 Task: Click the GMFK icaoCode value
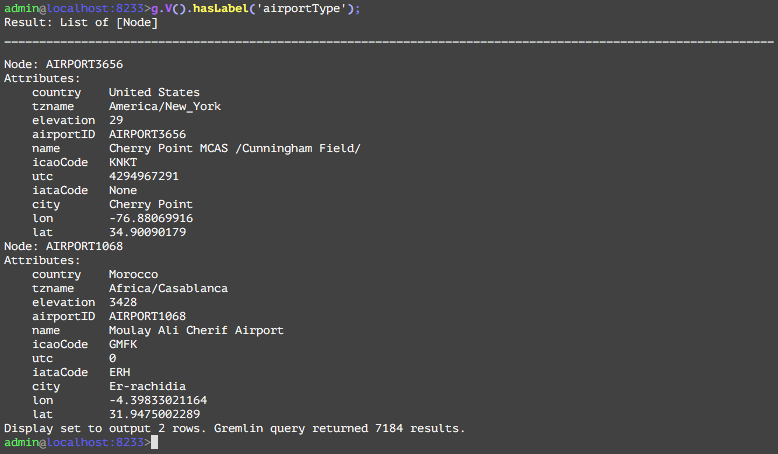123,344
